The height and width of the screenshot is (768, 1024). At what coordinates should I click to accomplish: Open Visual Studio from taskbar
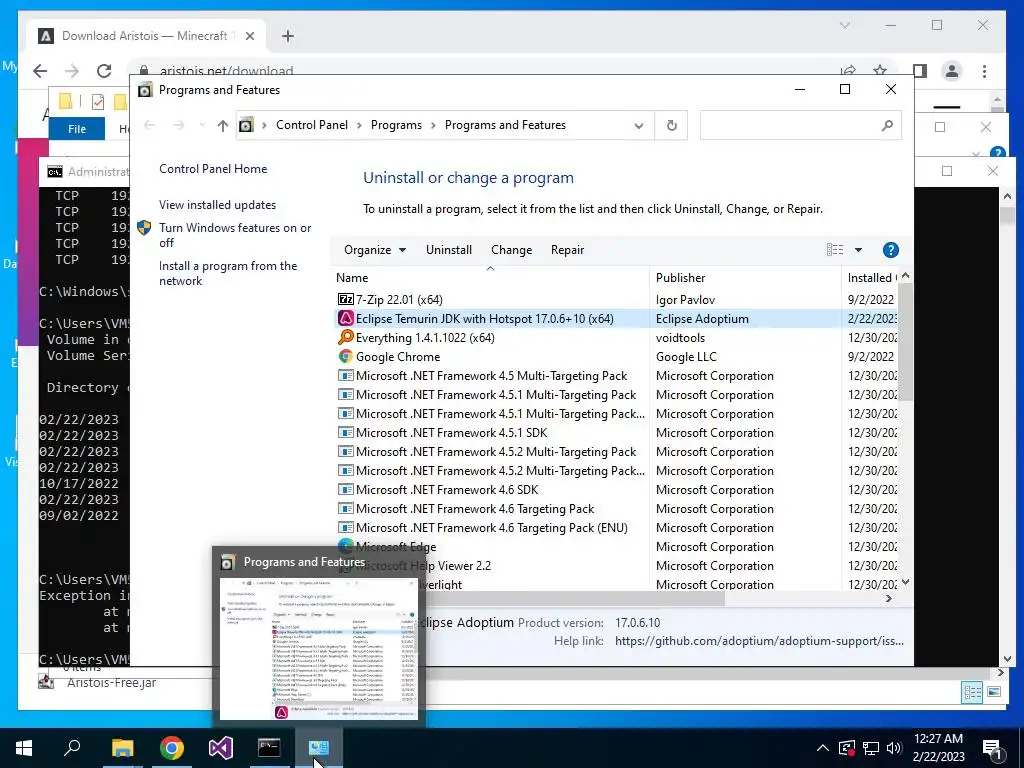[x=221, y=748]
